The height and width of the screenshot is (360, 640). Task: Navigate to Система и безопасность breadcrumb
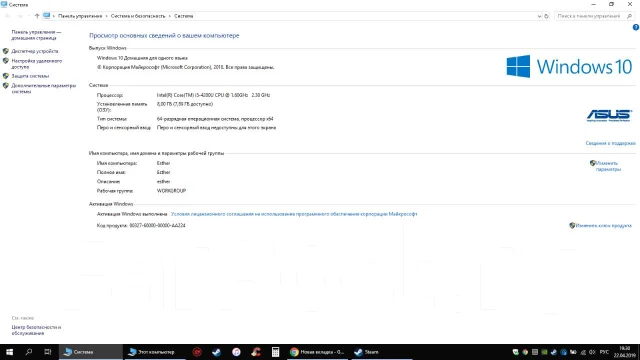138,16
